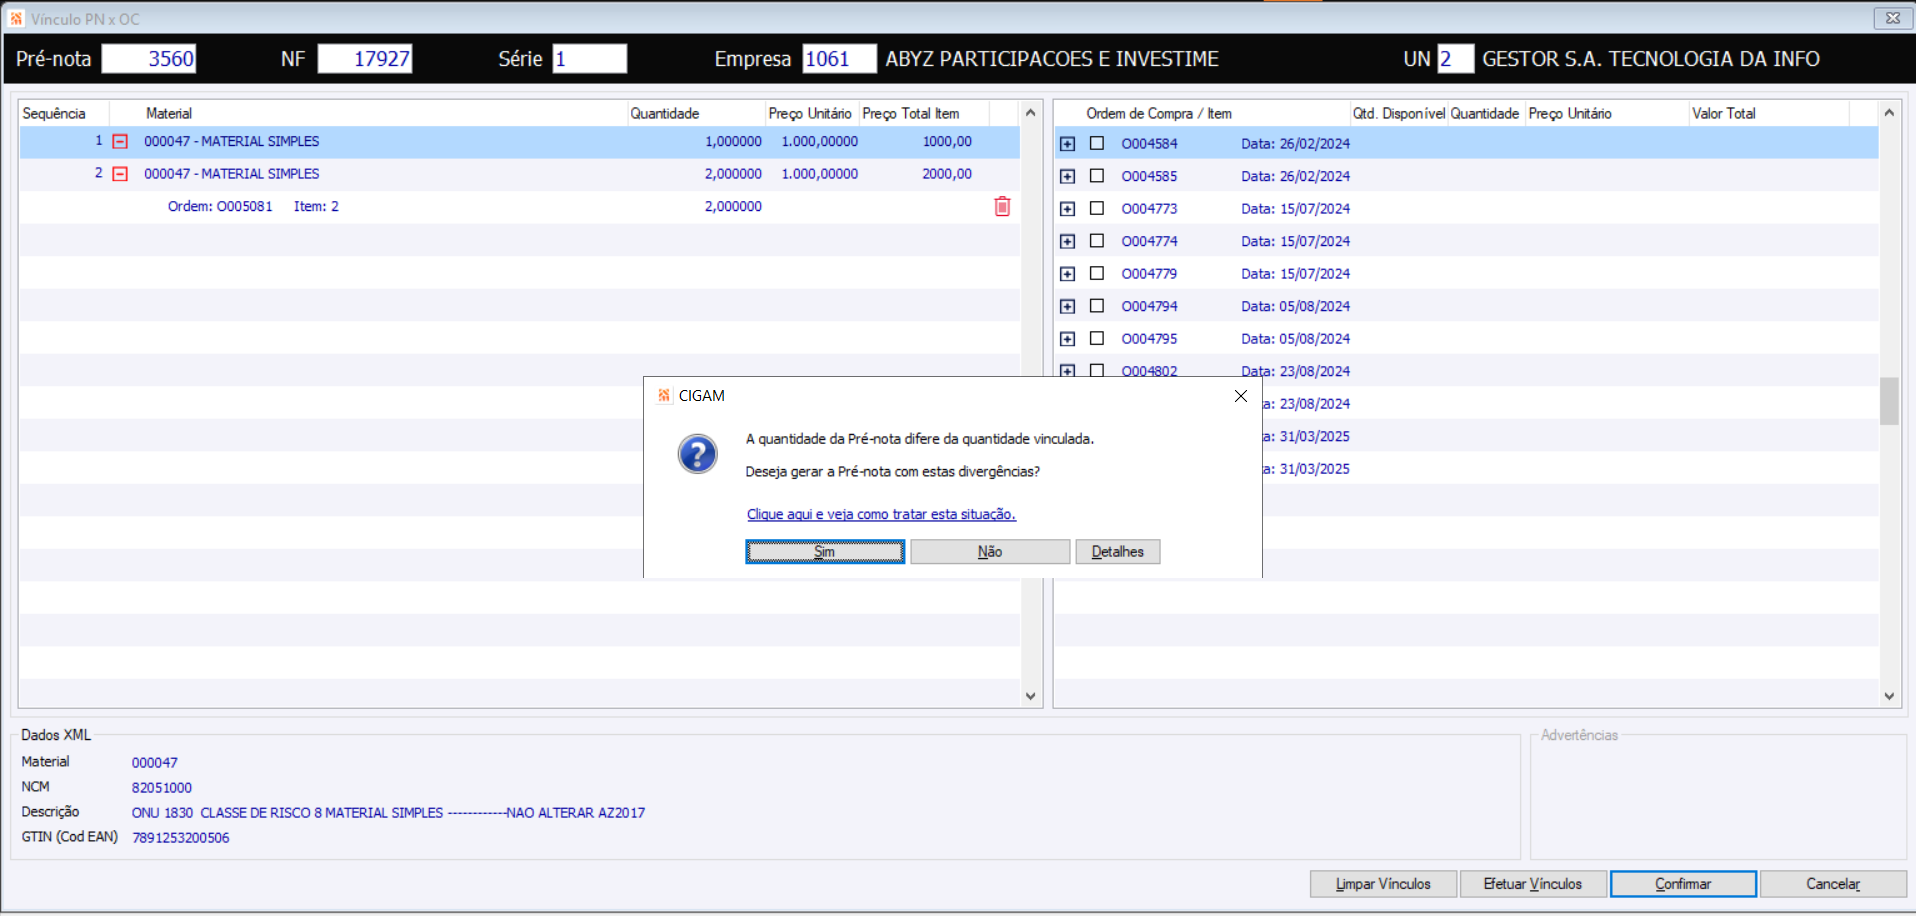Enable the checkbox for order O004779

tap(1097, 273)
